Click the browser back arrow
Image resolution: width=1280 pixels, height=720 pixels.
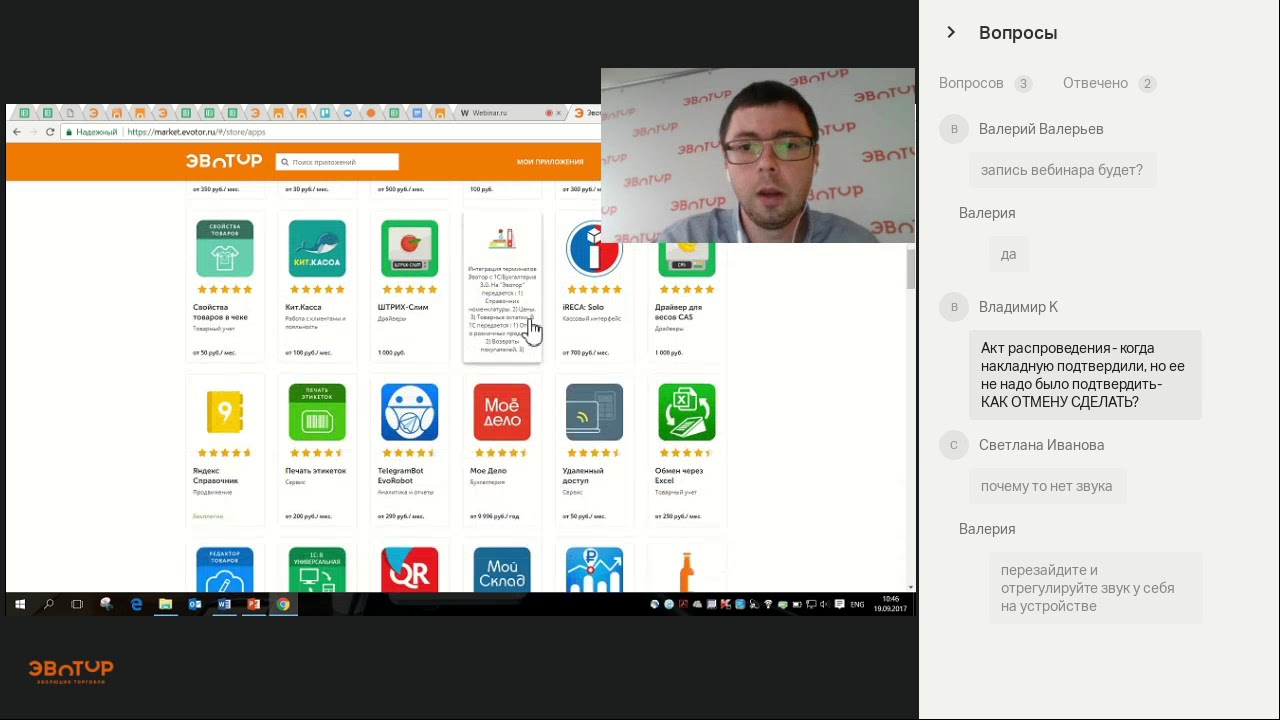tap(16, 132)
